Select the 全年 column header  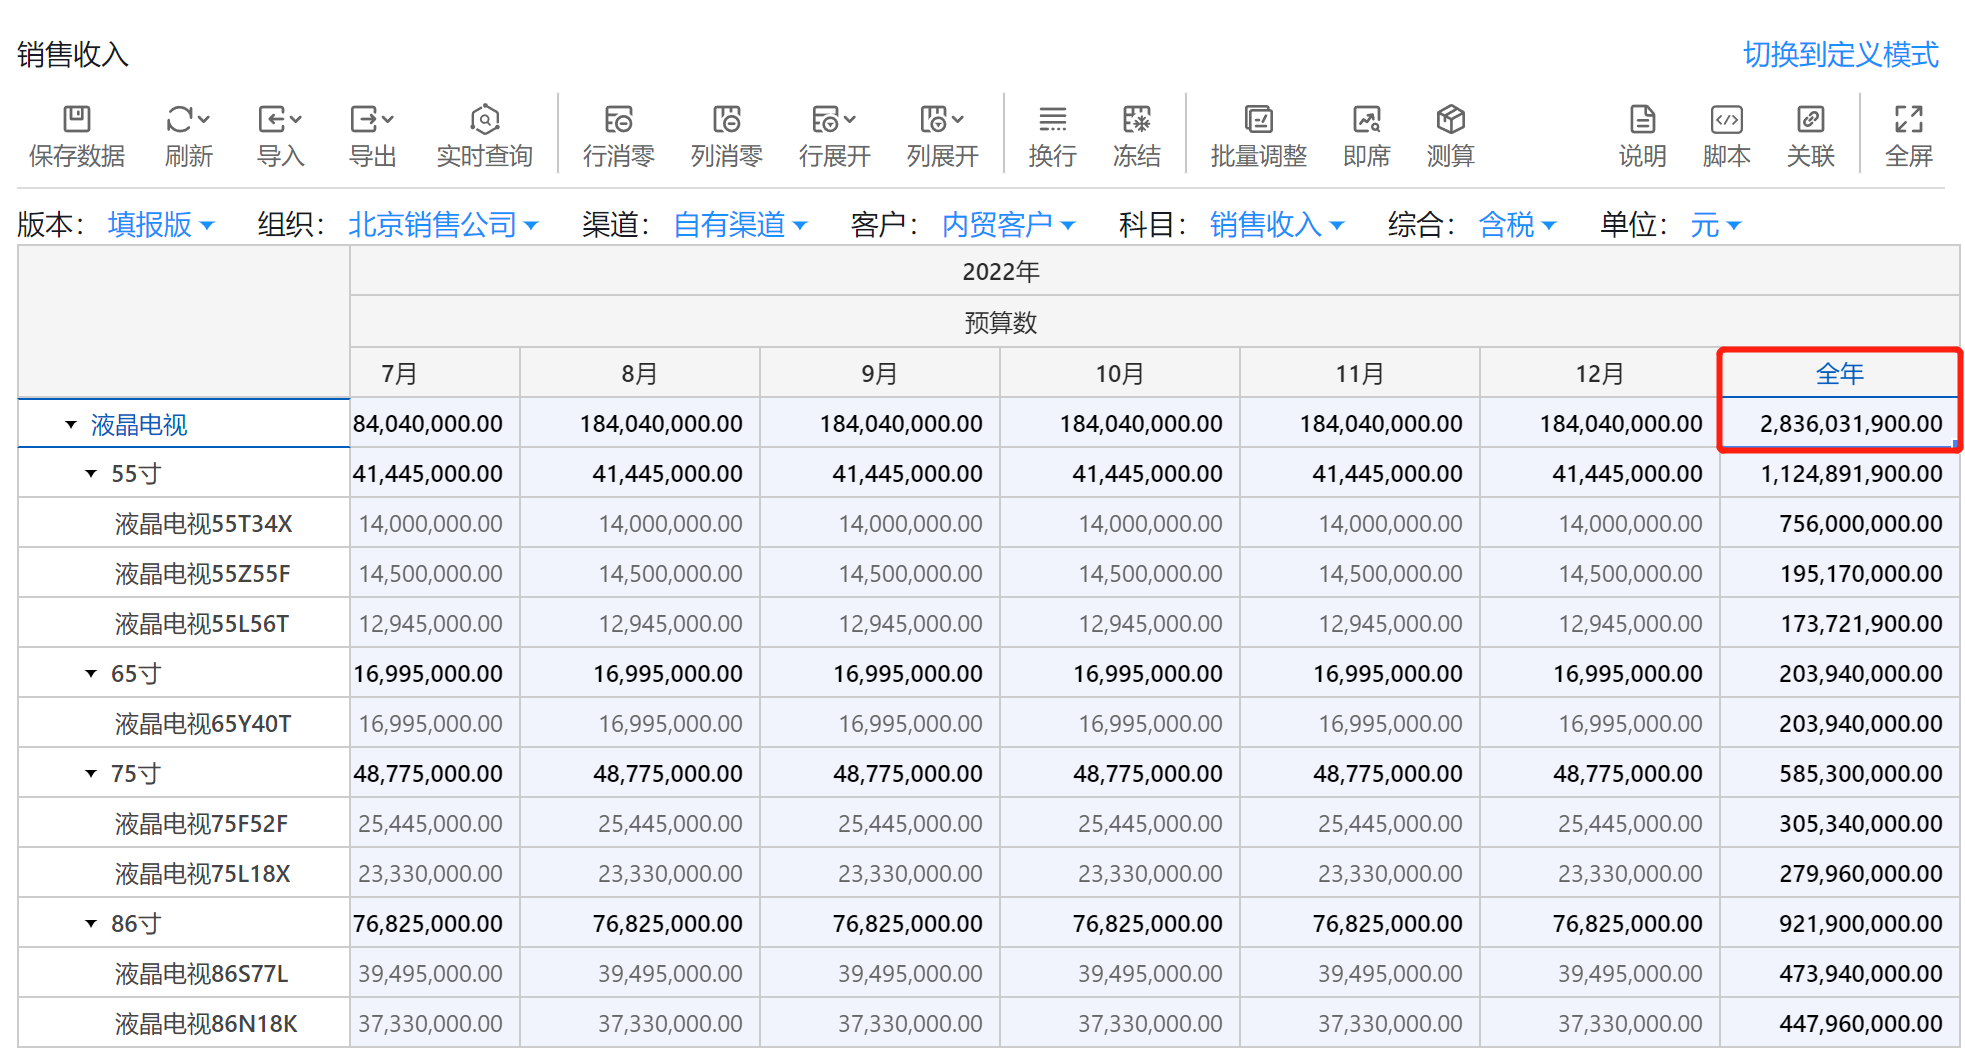(x=1839, y=374)
